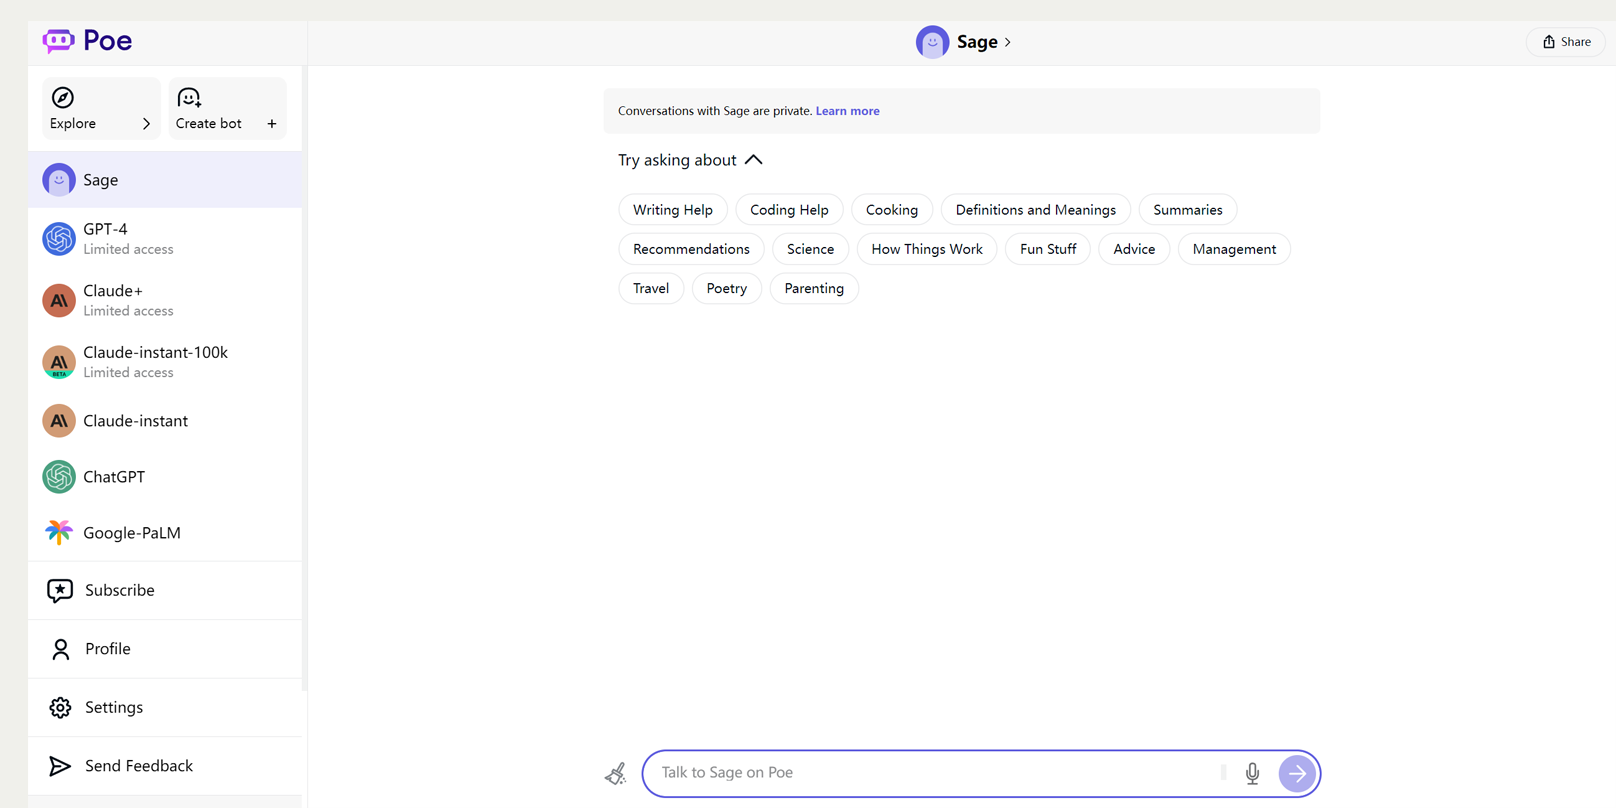
Task: Follow the Learn more privacy link
Action: tap(847, 111)
